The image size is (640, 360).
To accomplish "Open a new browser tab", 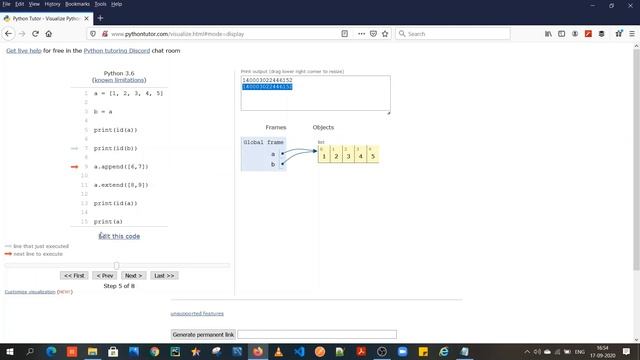I will pyautogui.click(x=100, y=18).
